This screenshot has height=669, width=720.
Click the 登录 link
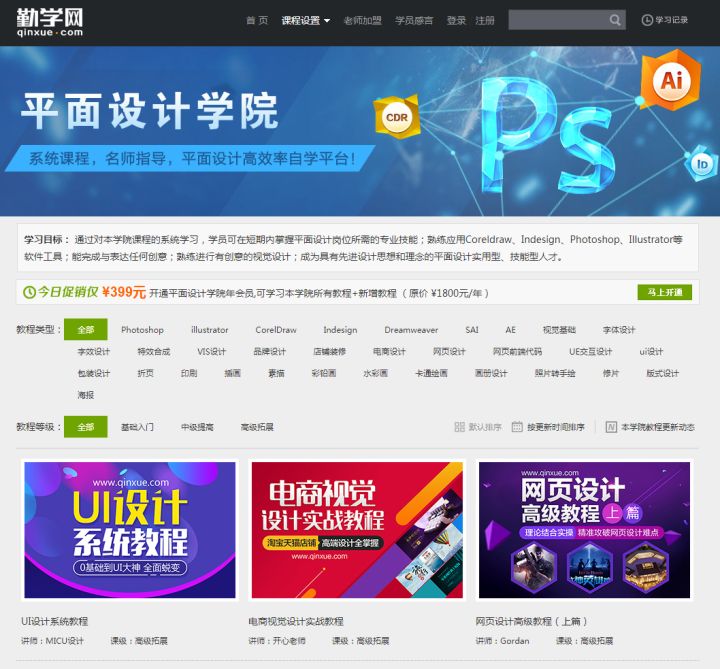[x=456, y=20]
